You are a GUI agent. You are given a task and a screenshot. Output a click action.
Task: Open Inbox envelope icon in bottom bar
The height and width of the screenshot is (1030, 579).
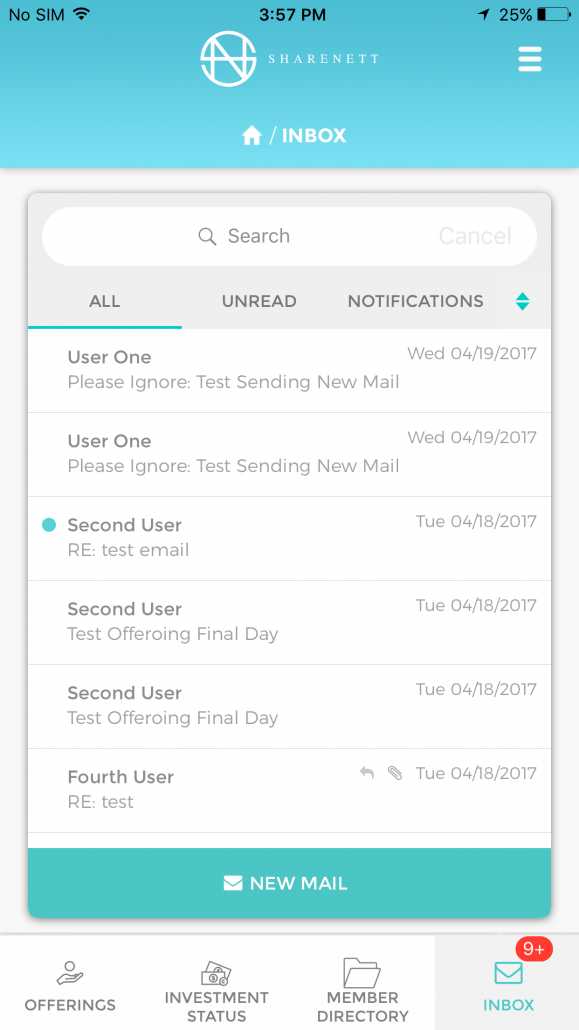(x=508, y=973)
